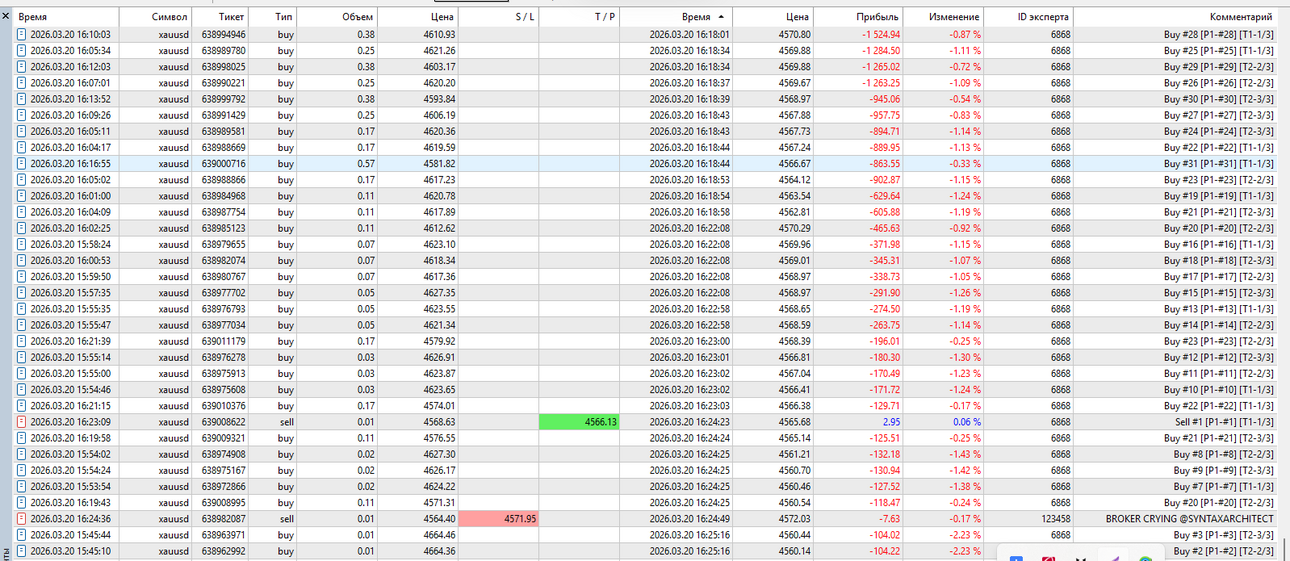The width and height of the screenshot is (1290, 561).
Task: Select the red stop-loss cell 4571.95
Action: point(498,519)
